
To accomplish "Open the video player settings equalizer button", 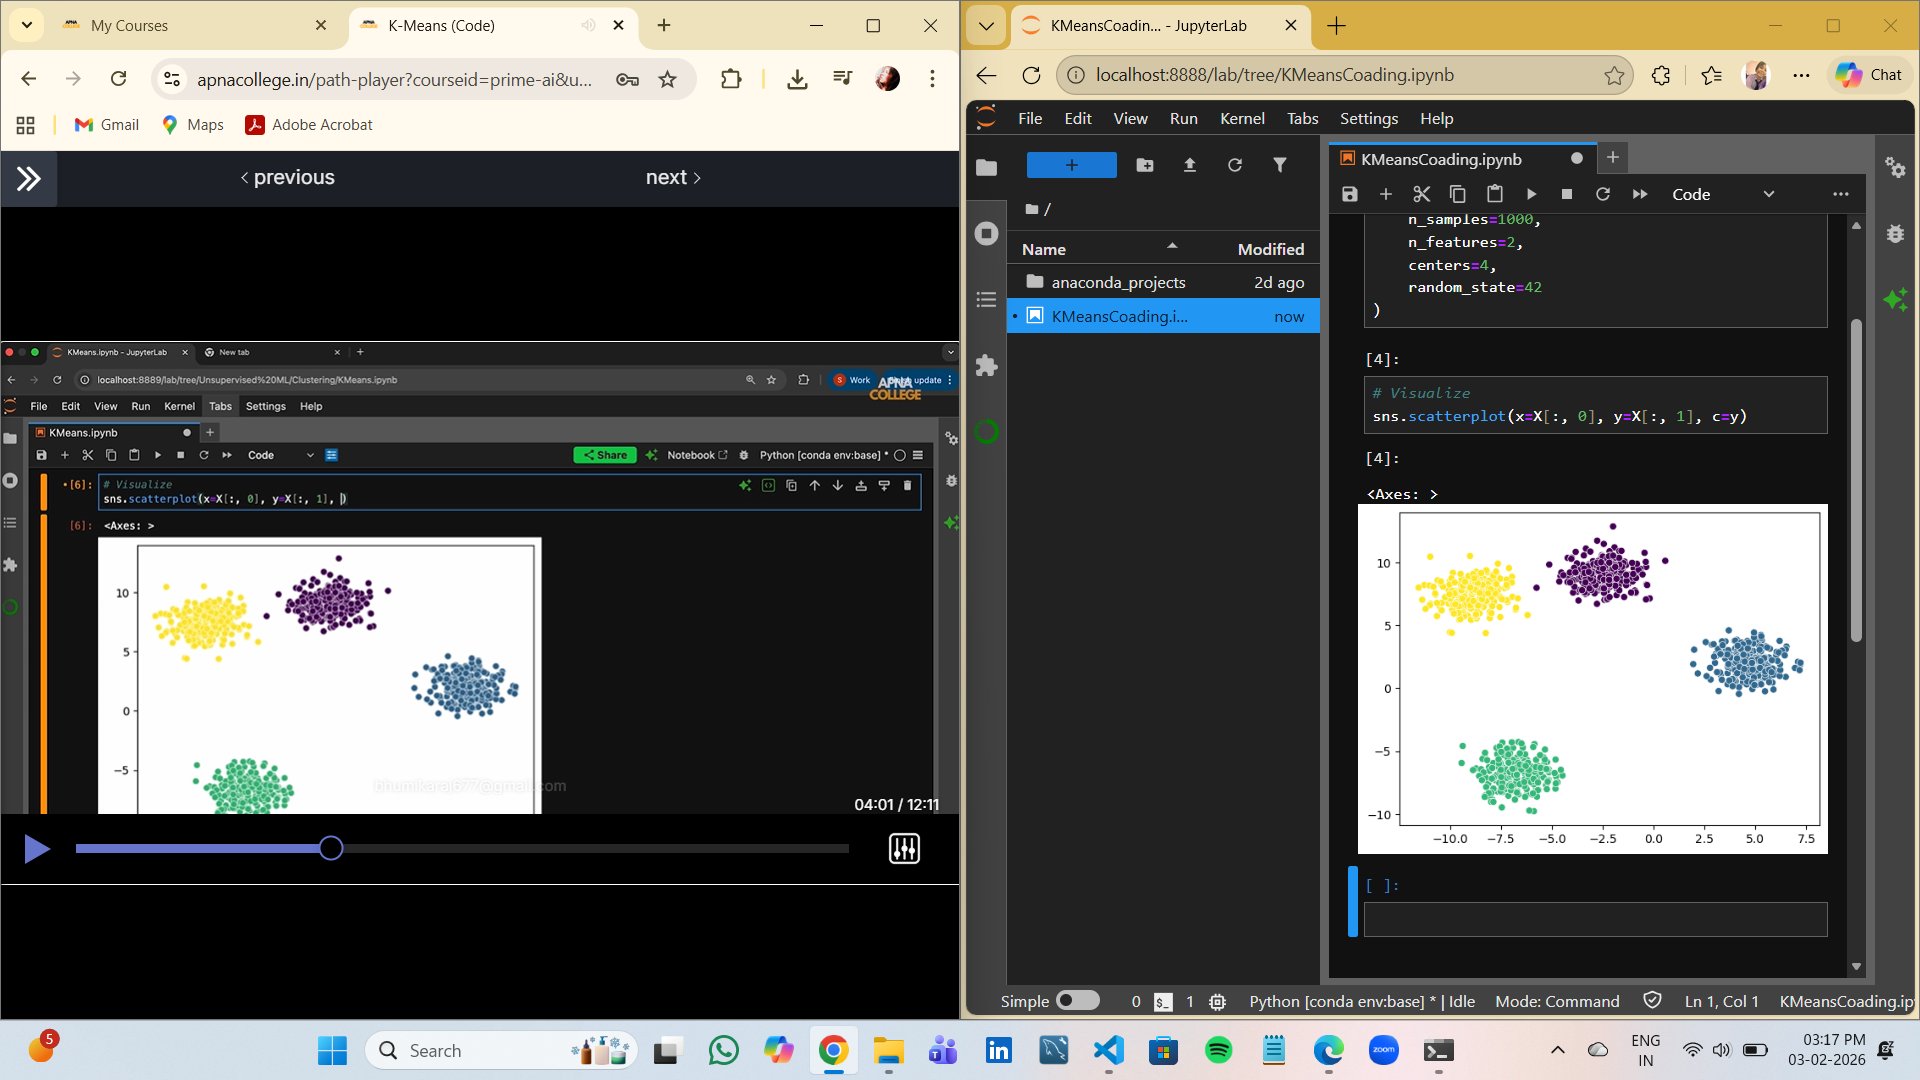I will click(x=904, y=849).
